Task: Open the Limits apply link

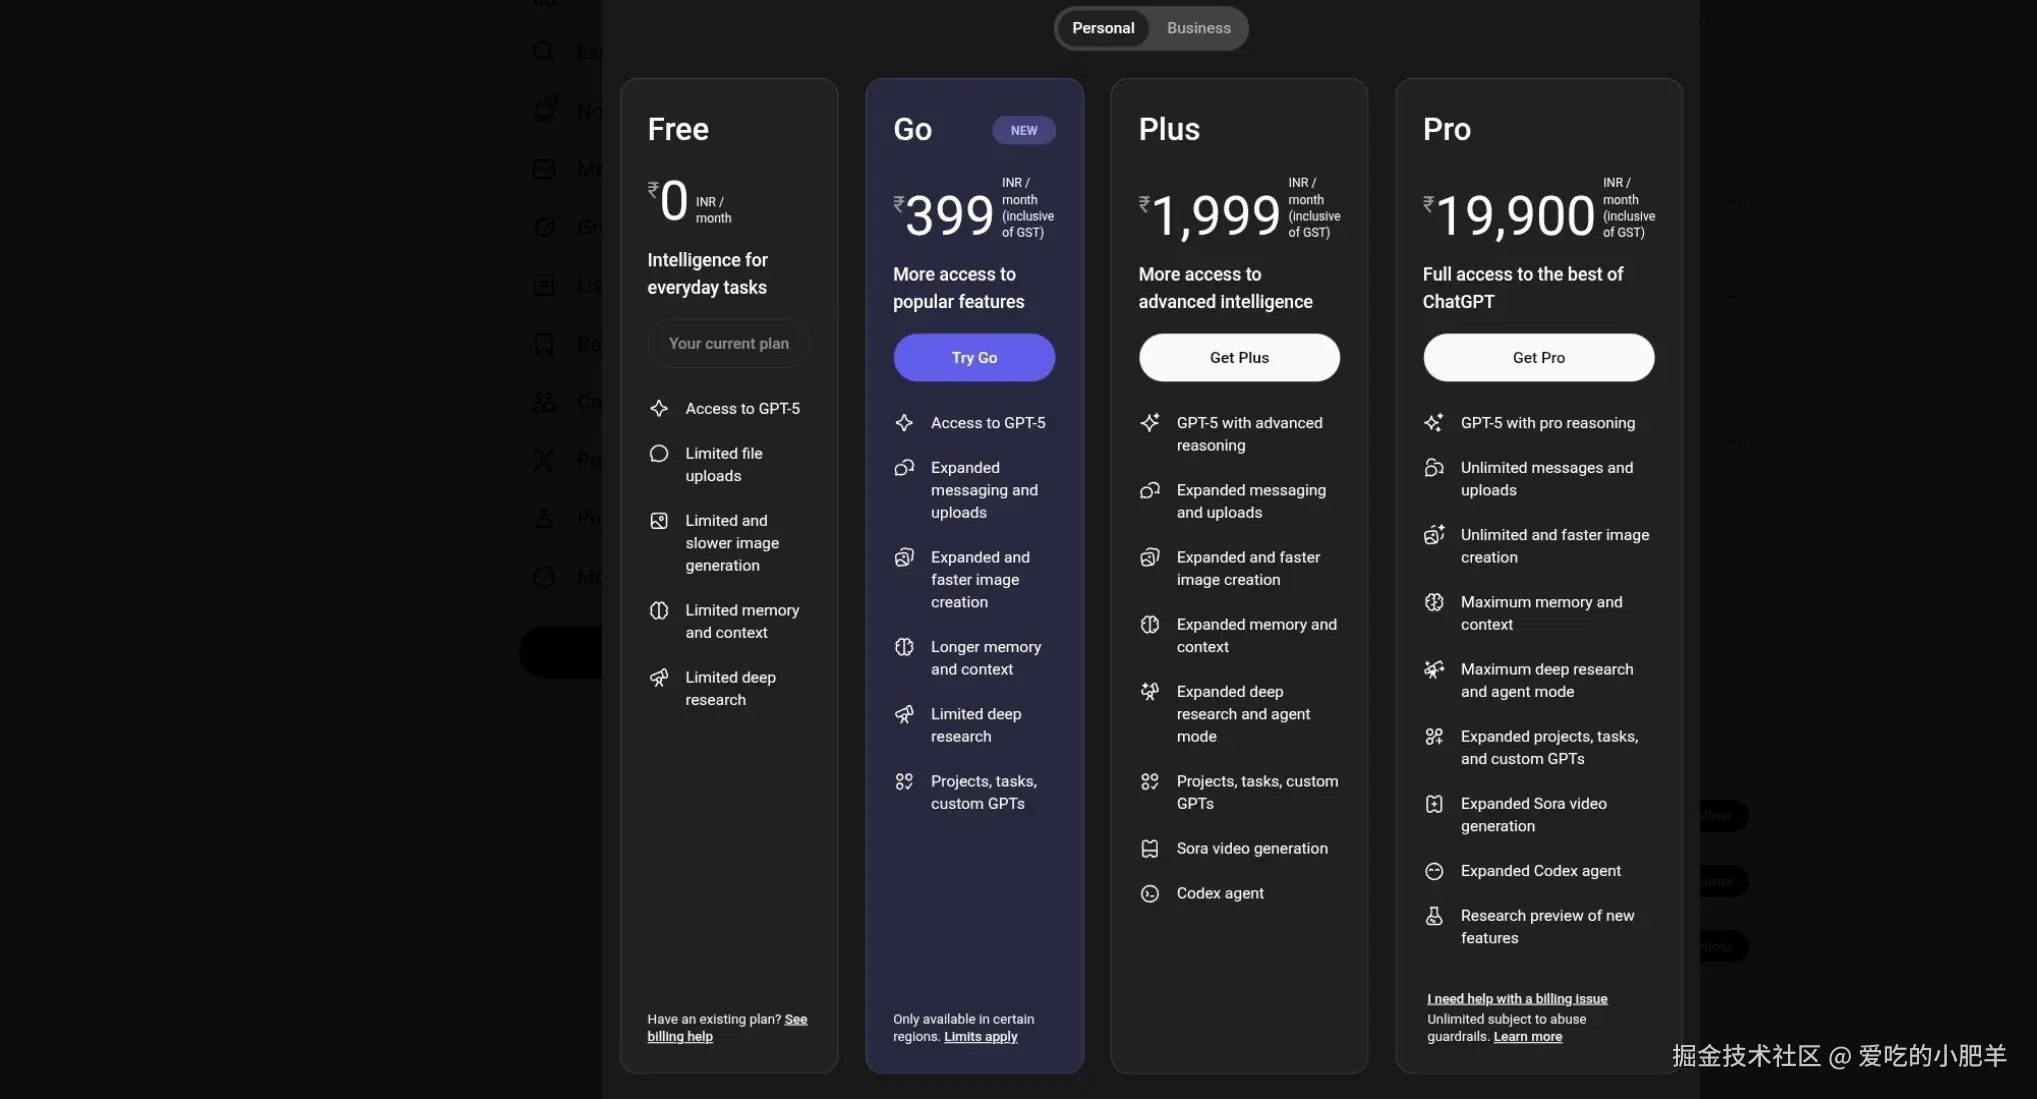Action: [980, 1036]
